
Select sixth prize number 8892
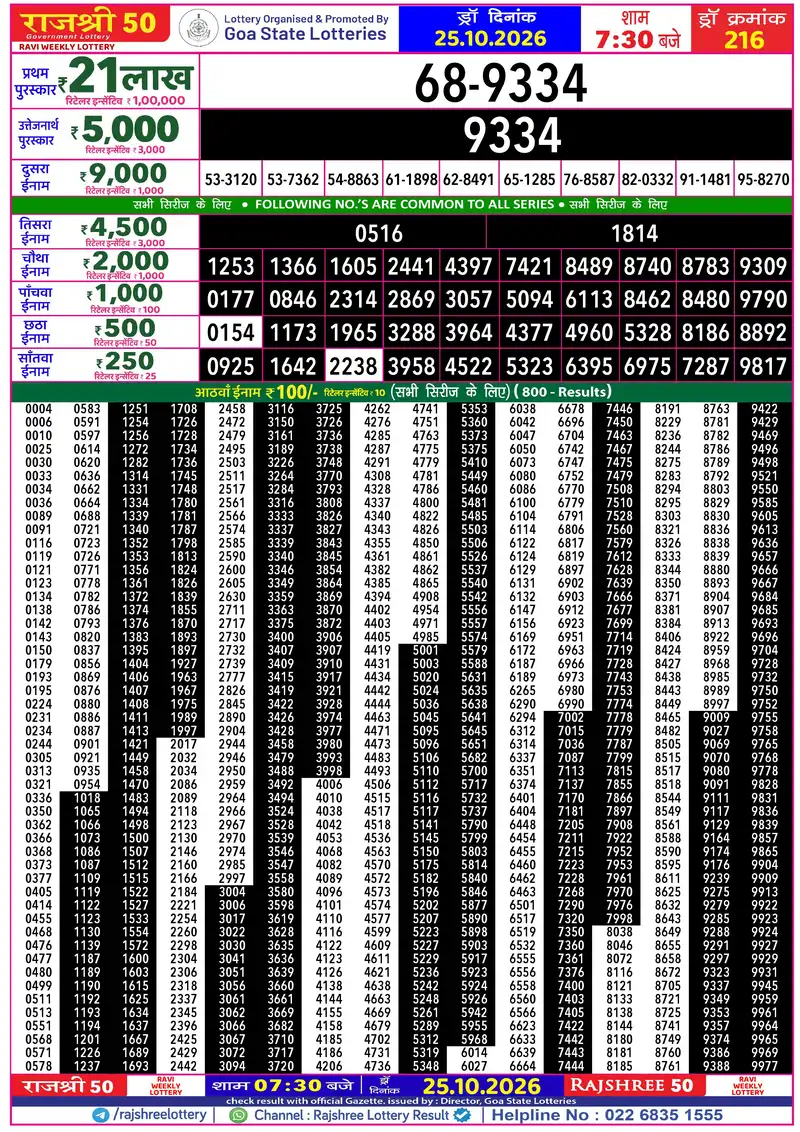point(762,333)
